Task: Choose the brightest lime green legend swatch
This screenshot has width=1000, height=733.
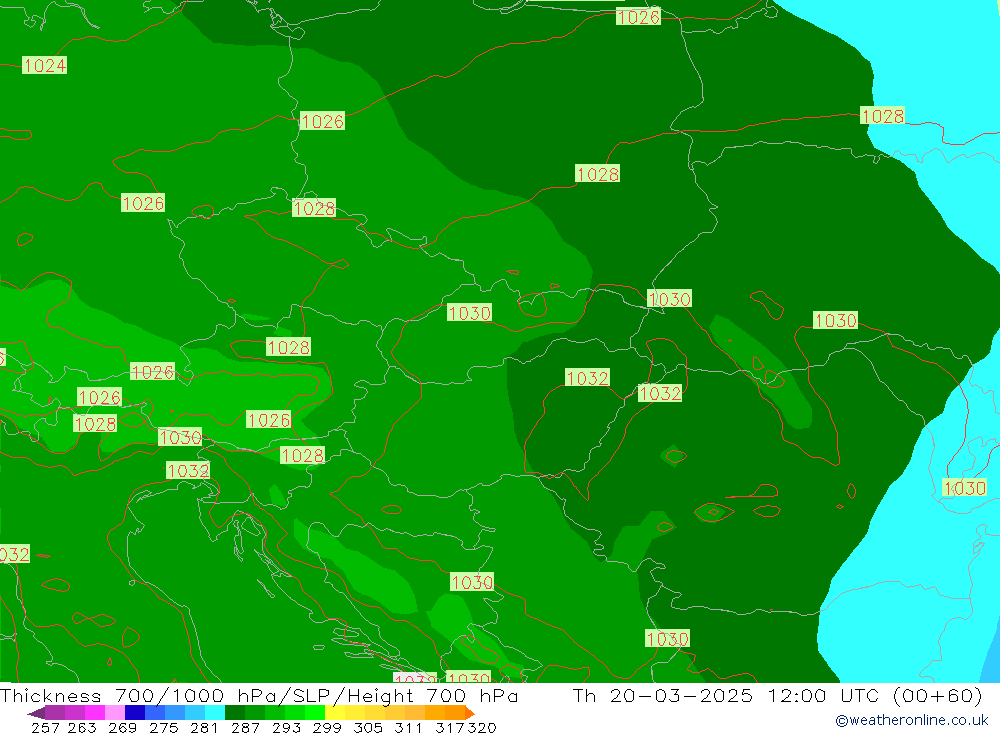Action: click(x=314, y=713)
